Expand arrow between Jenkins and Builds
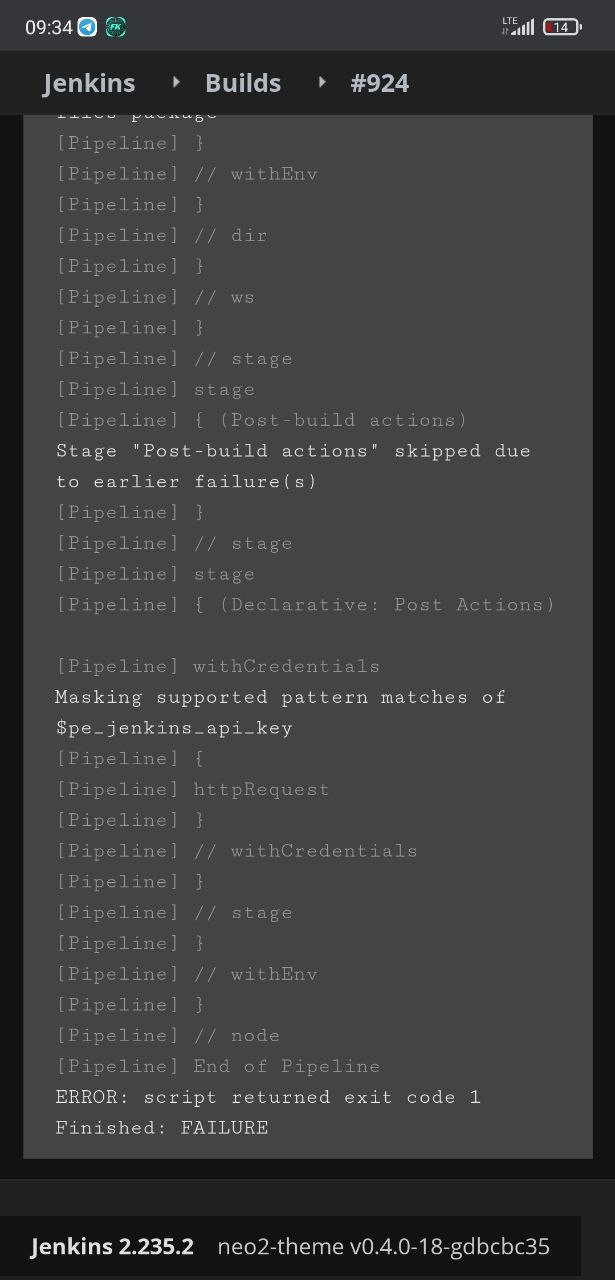Screen dimensions: 615x1280 point(177,81)
